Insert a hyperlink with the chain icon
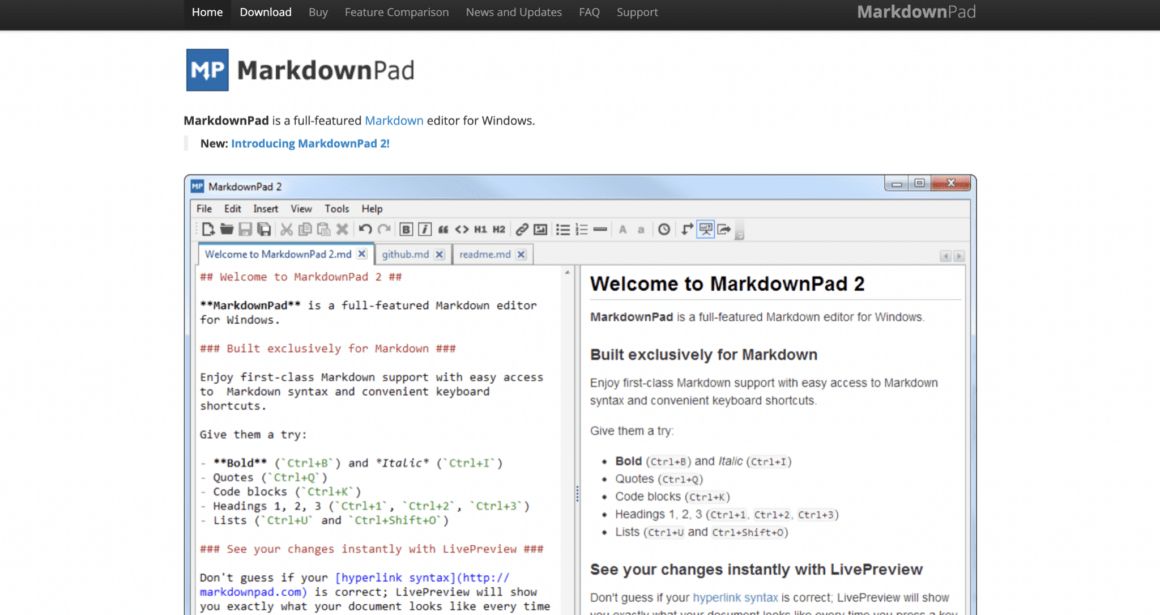Image resolution: width=1160 pixels, height=615 pixels. (522, 229)
